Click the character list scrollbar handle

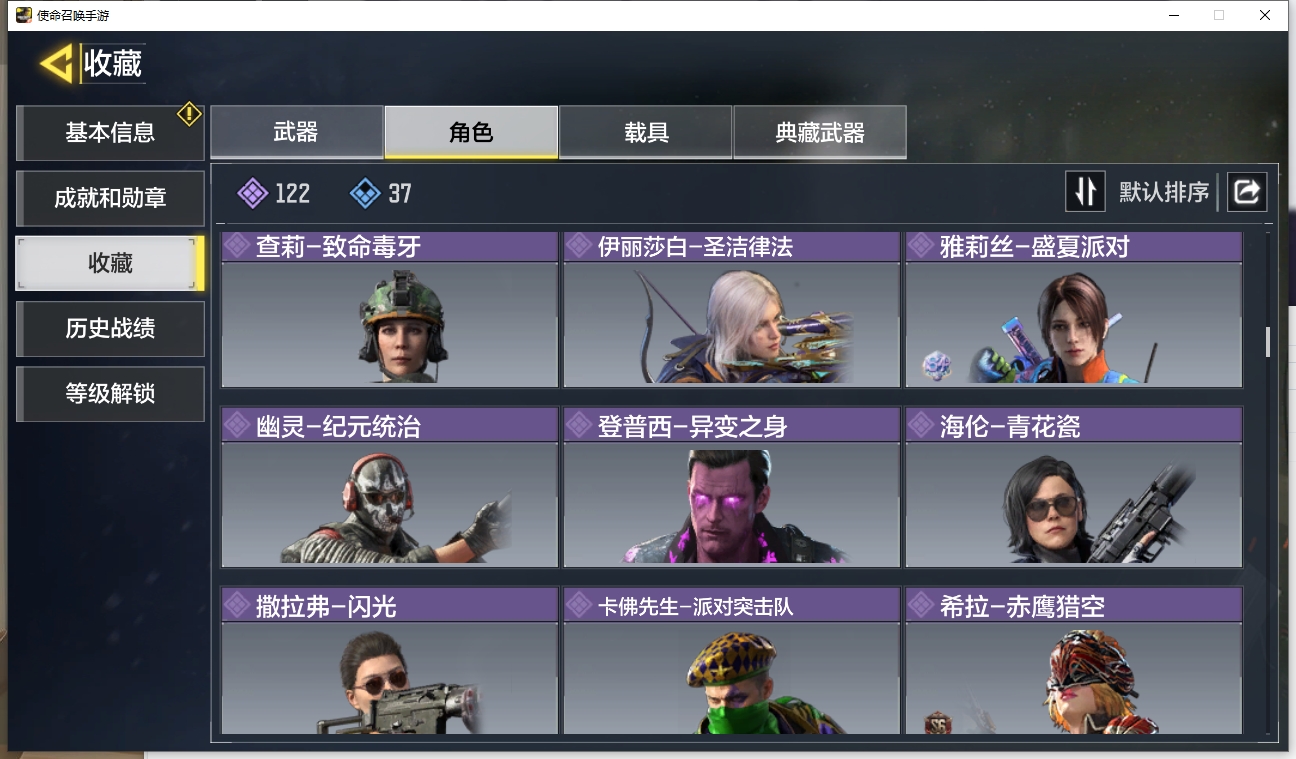pos(1268,341)
